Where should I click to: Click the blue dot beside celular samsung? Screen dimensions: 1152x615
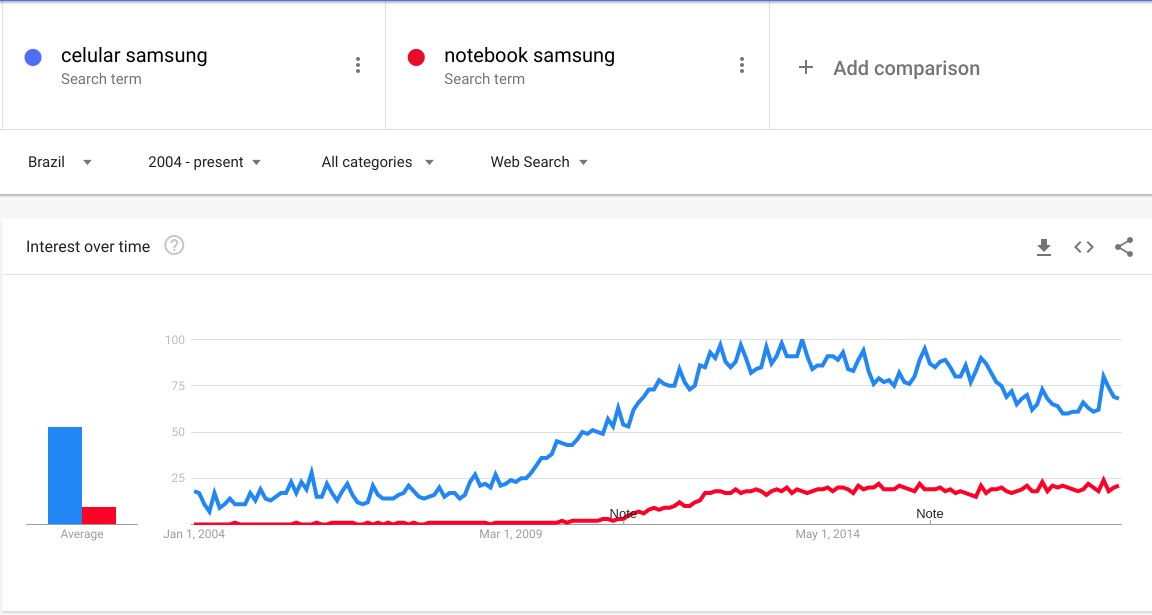(x=33, y=57)
